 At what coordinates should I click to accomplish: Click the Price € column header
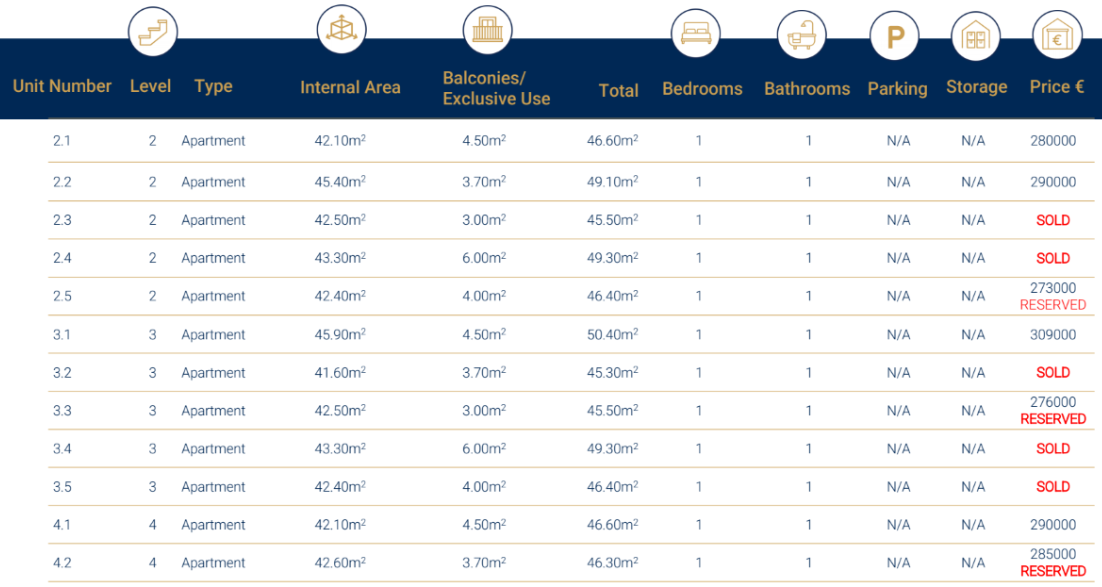click(1057, 87)
